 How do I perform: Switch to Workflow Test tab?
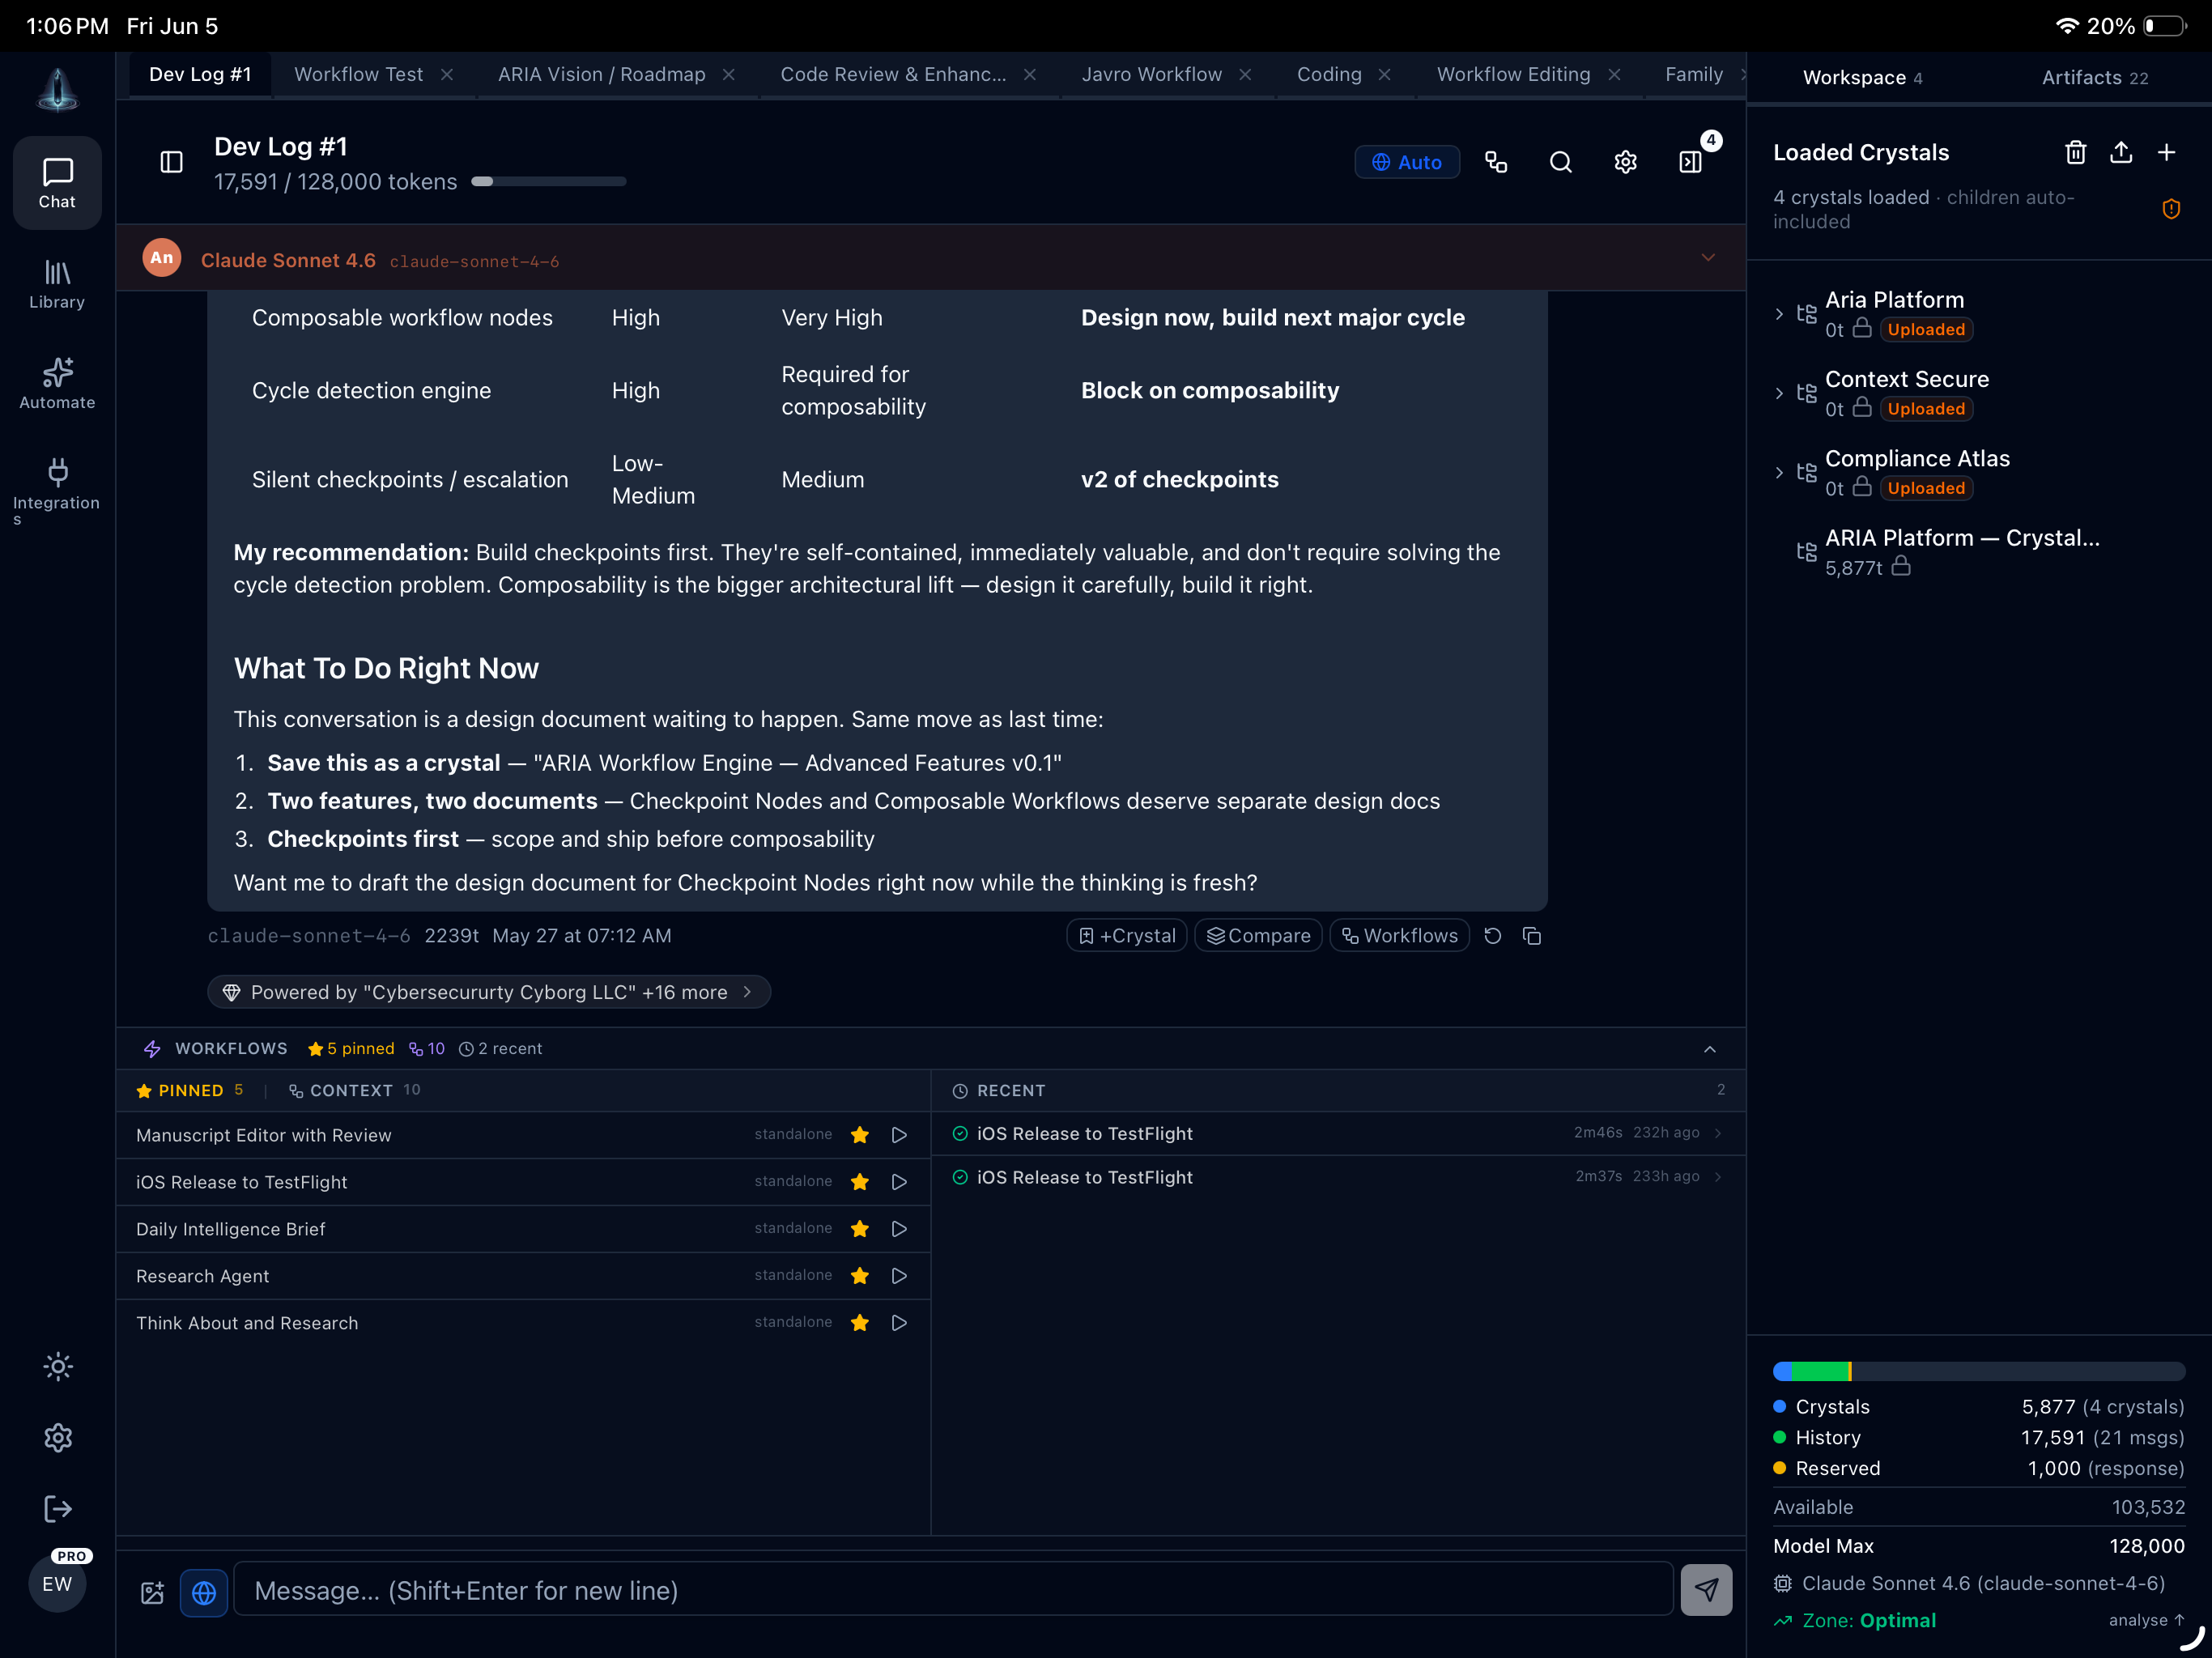358,74
